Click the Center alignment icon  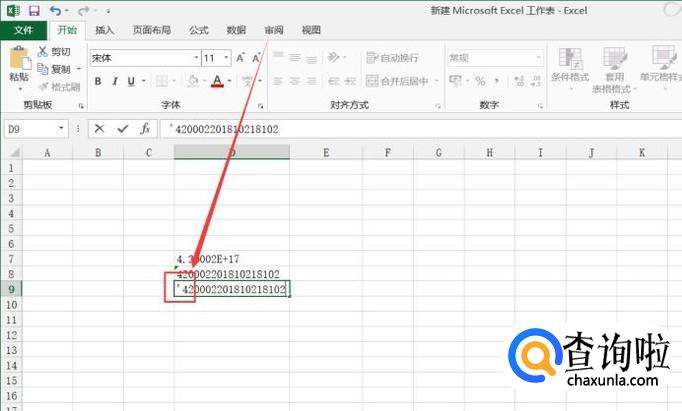coord(295,81)
